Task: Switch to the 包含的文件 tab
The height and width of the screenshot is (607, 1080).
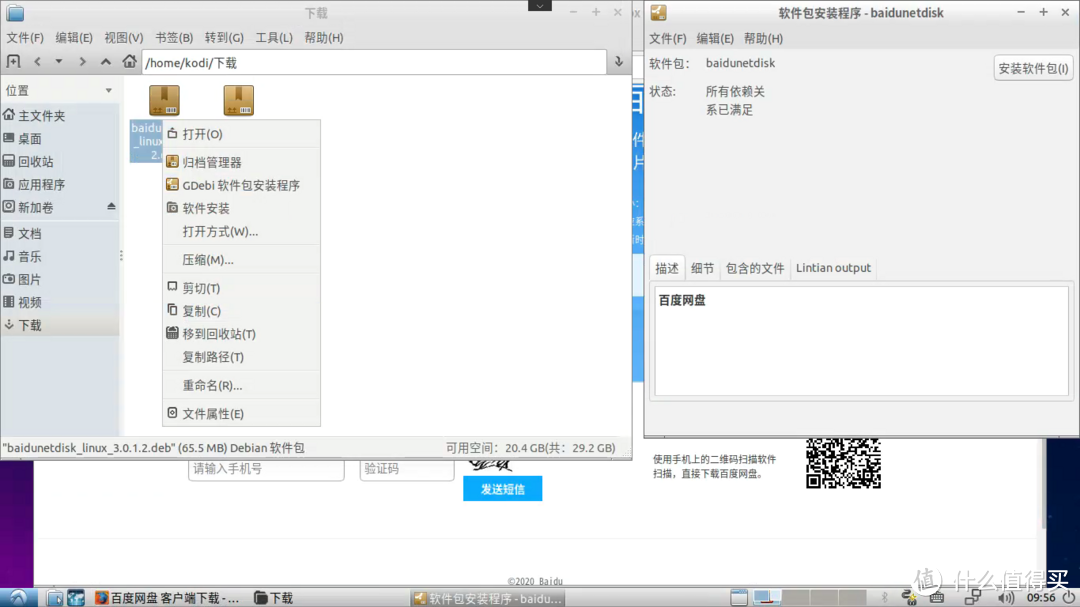Action: (755, 268)
